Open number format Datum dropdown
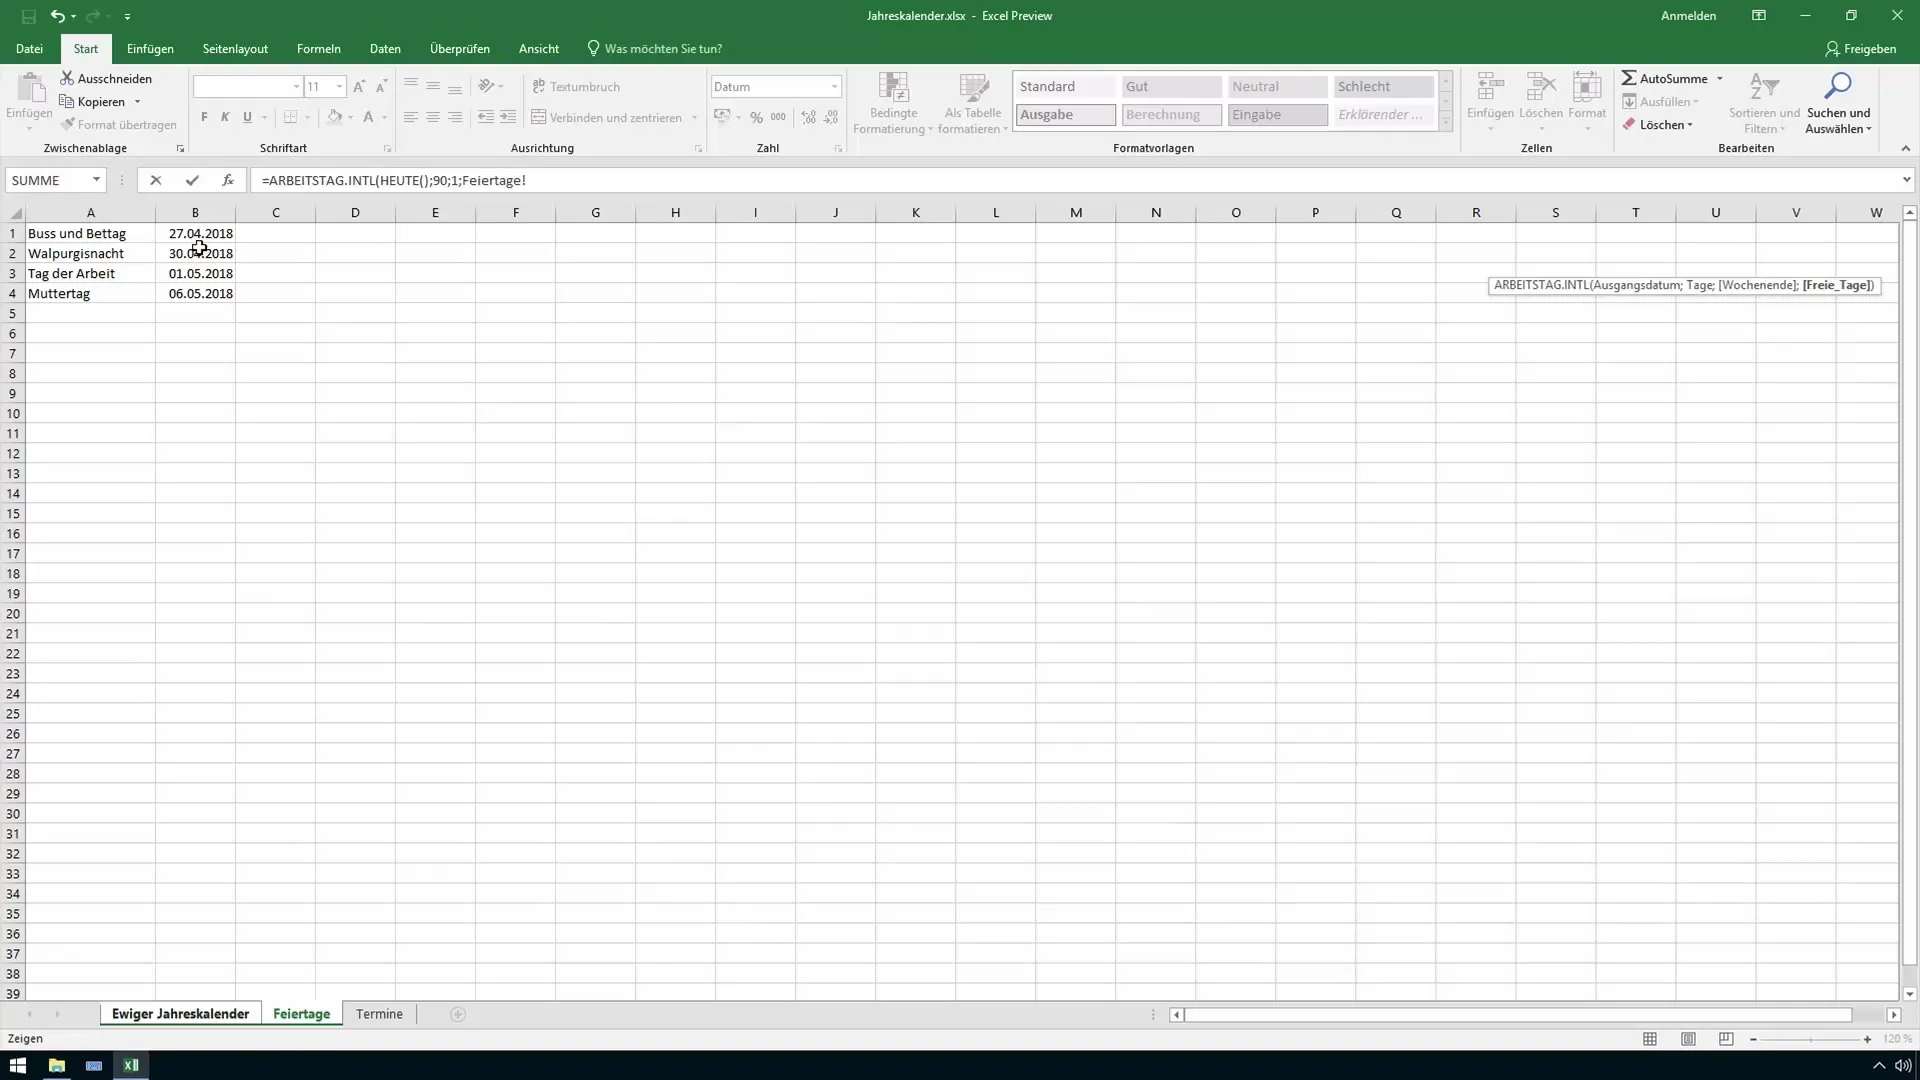The width and height of the screenshot is (1920, 1080). click(834, 87)
